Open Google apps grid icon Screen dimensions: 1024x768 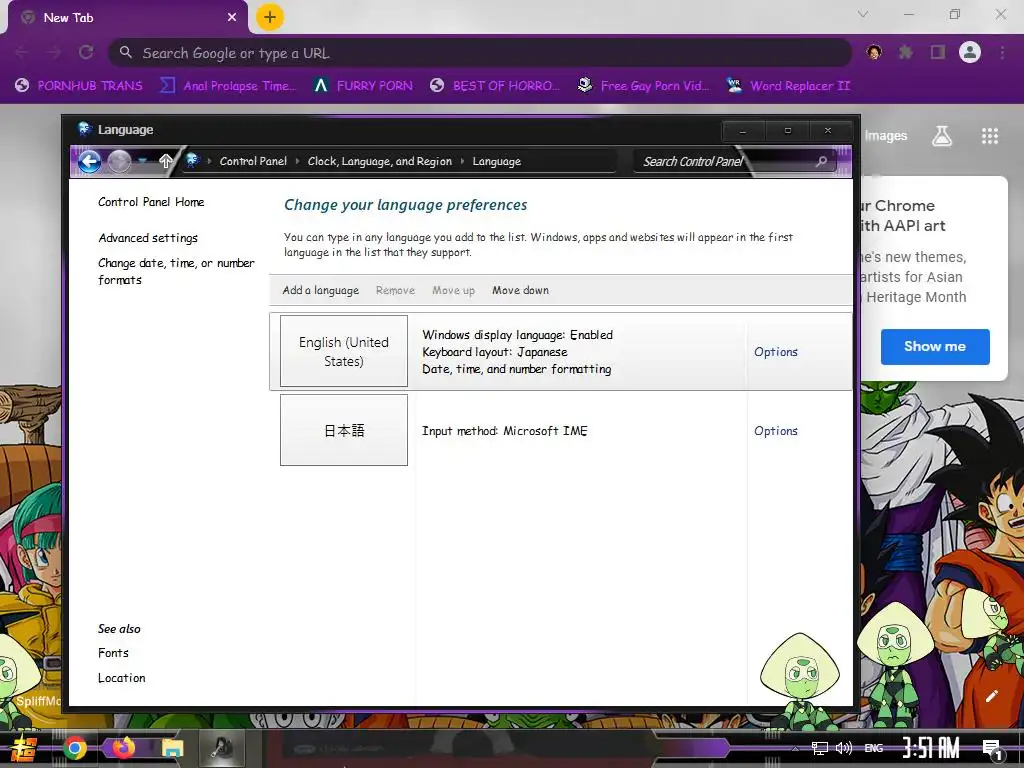point(990,136)
